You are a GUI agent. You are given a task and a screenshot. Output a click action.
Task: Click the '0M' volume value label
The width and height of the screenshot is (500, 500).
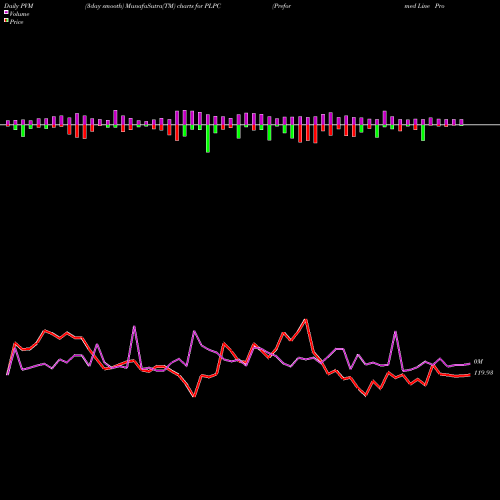[x=478, y=362]
